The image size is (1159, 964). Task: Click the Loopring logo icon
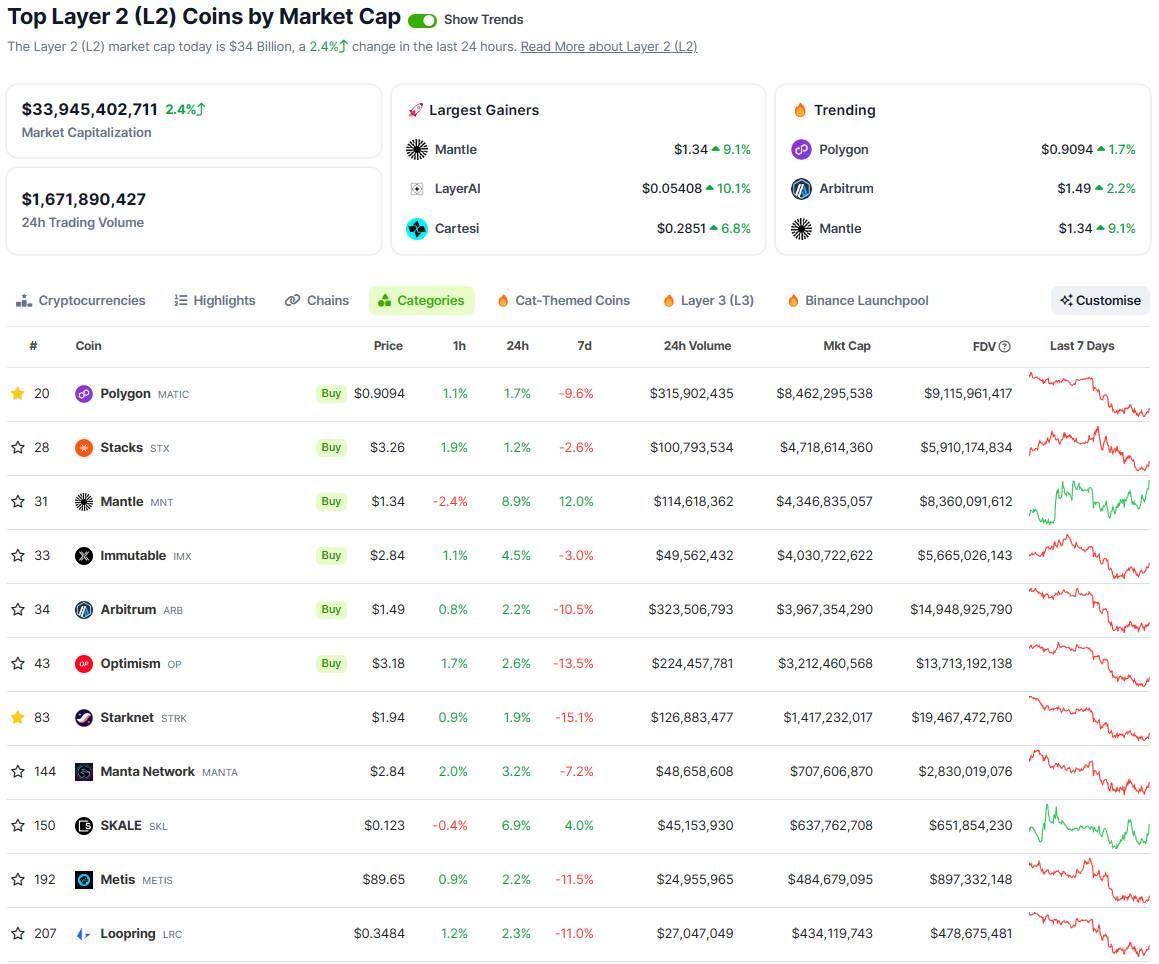point(84,933)
